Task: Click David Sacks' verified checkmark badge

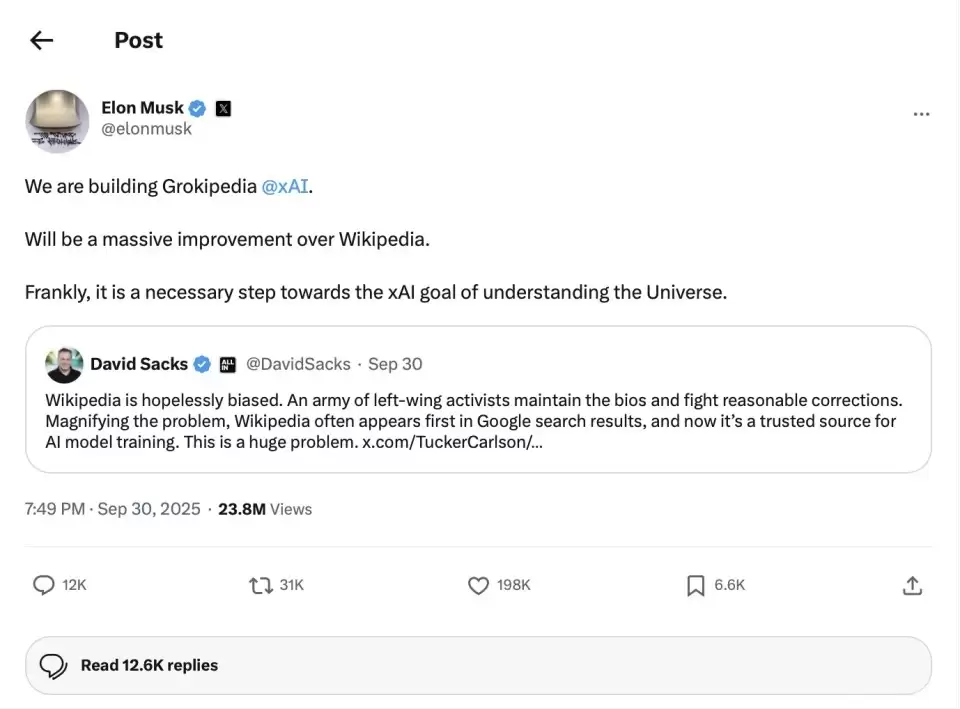Action: coord(201,364)
